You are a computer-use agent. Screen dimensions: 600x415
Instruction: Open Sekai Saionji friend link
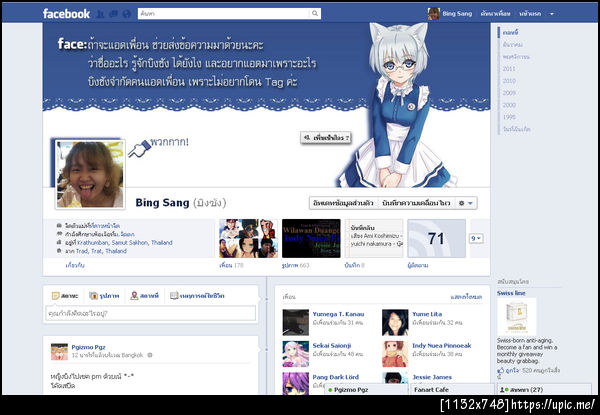[x=332, y=345]
